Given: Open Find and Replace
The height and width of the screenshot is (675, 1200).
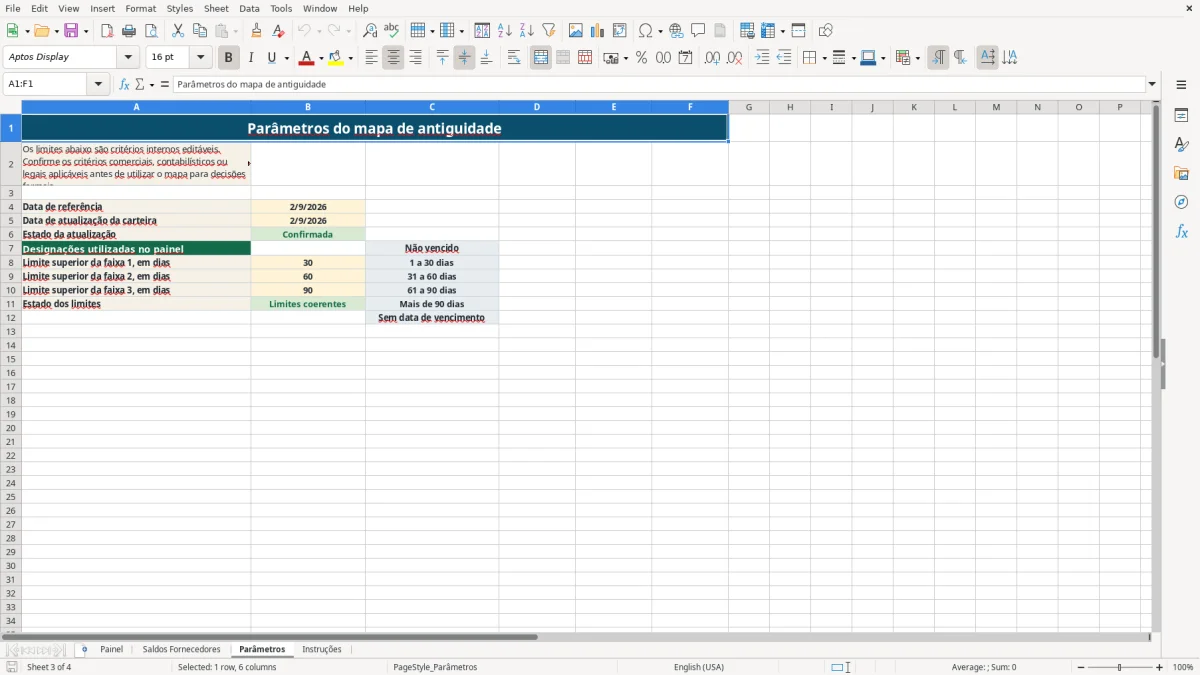Looking at the screenshot, I should (370, 31).
